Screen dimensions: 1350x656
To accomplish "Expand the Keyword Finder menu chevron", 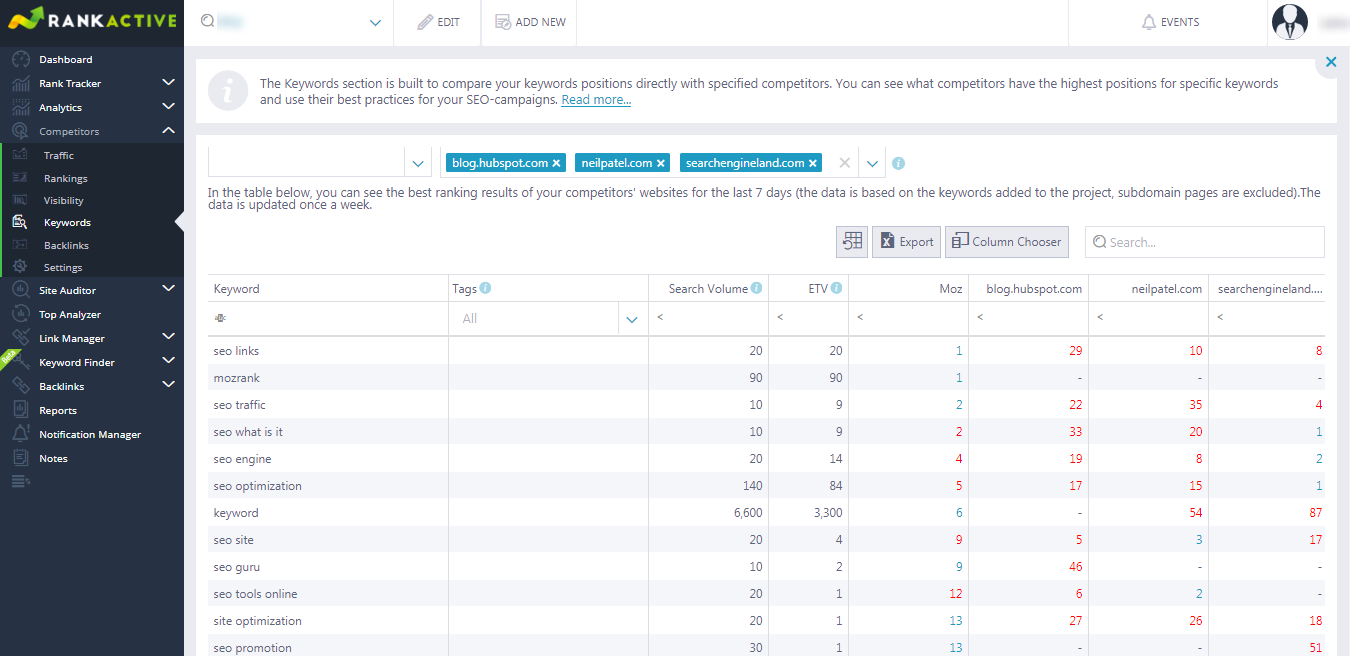I will click(168, 361).
